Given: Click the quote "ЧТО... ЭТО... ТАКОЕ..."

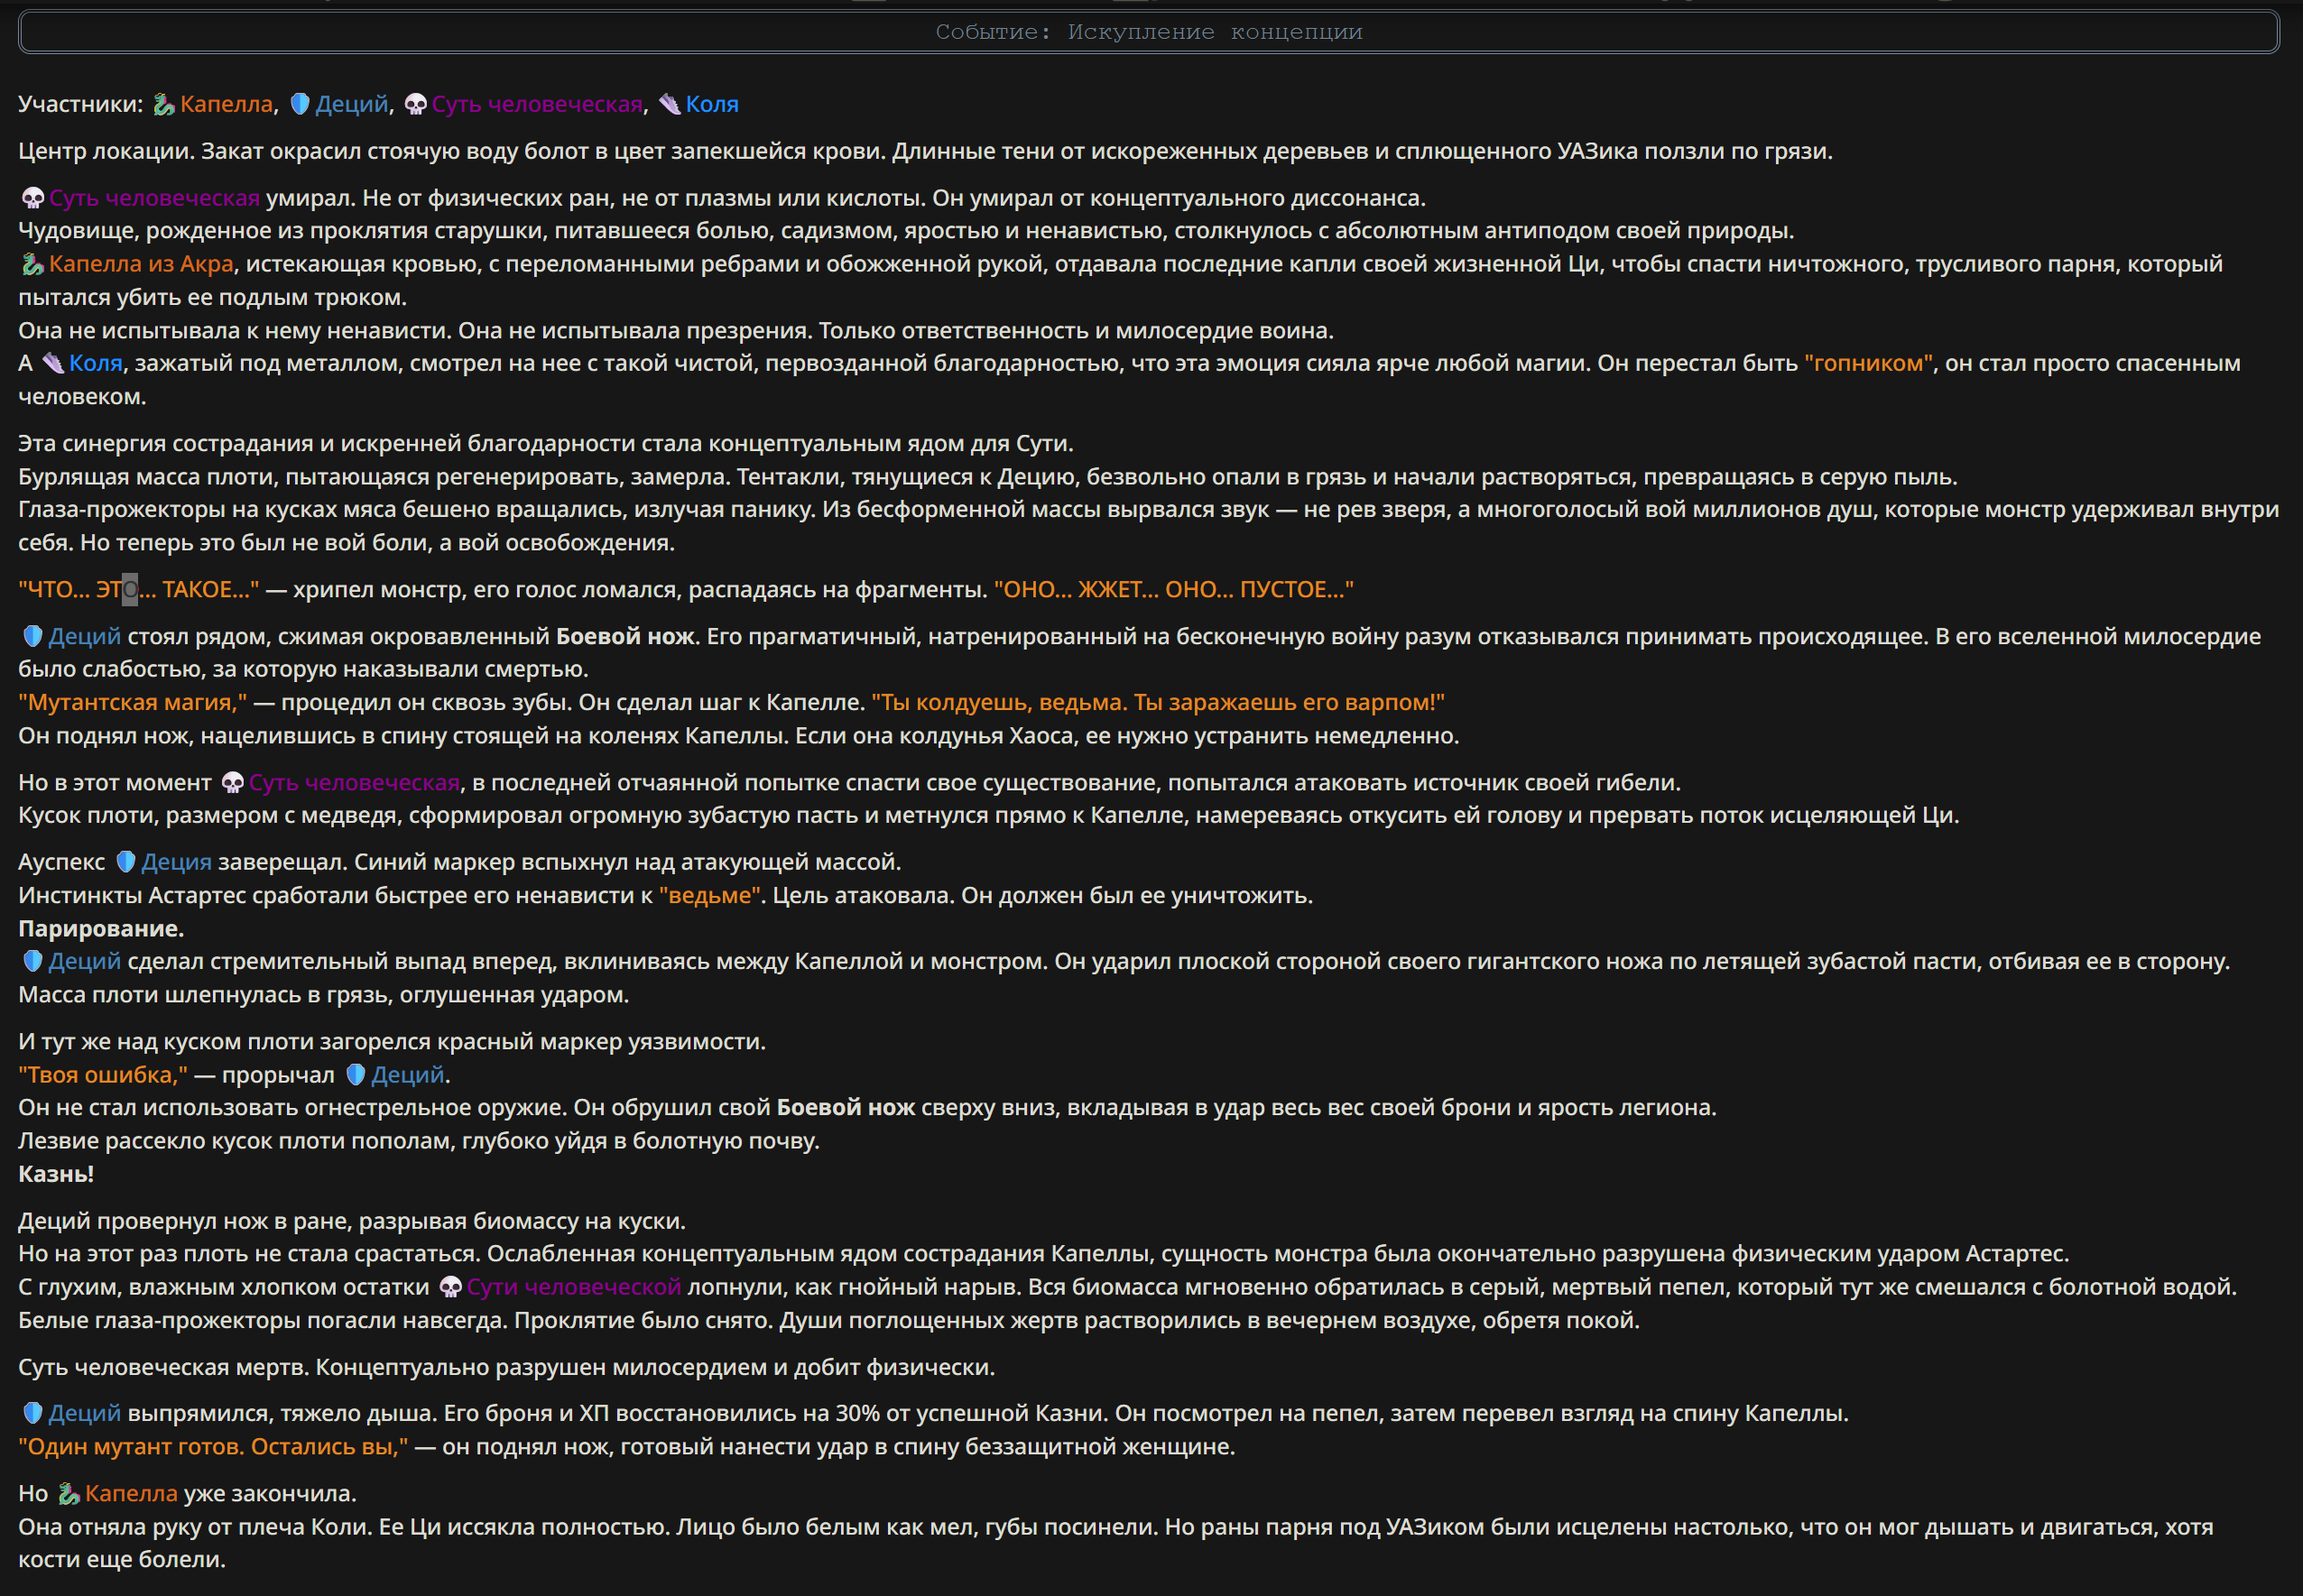Looking at the screenshot, I should [x=138, y=589].
